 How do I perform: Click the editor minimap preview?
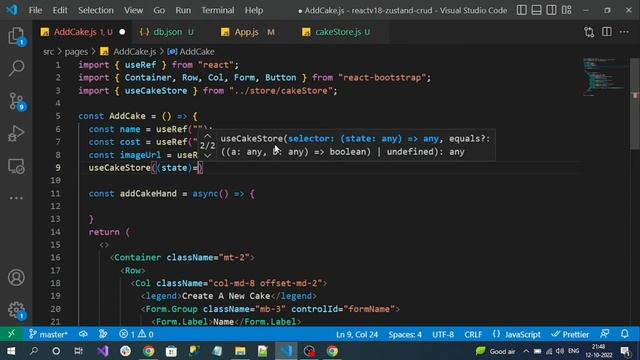coord(605,77)
